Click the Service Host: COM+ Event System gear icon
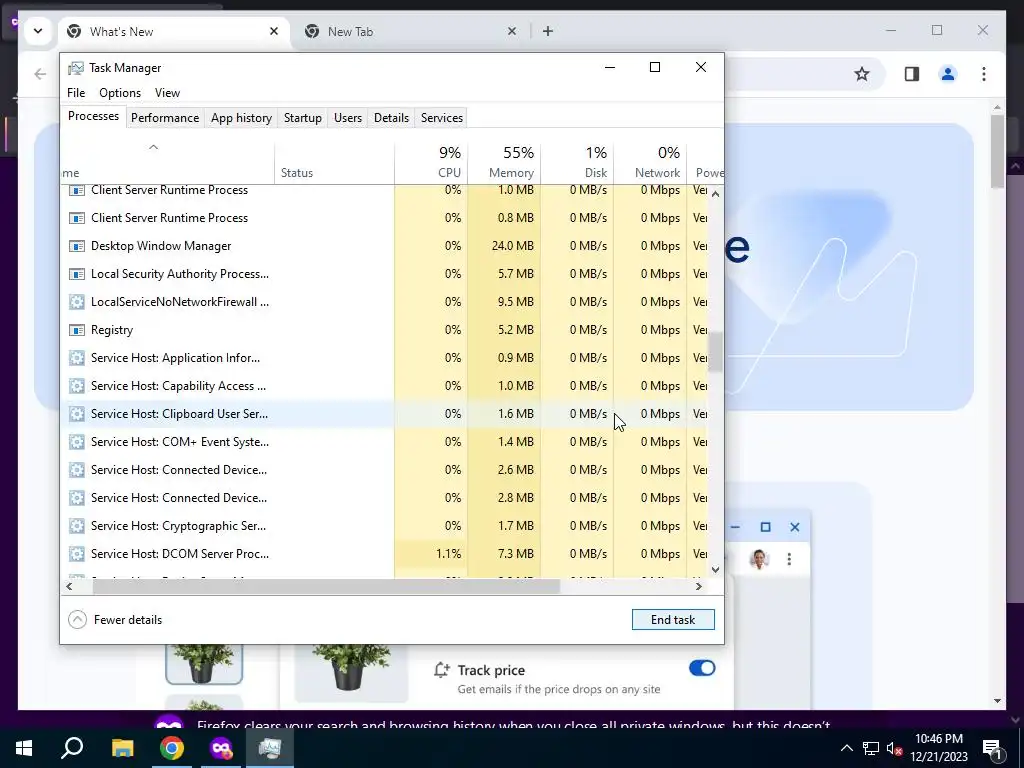Viewport: 1024px width, 768px height. (x=77, y=442)
